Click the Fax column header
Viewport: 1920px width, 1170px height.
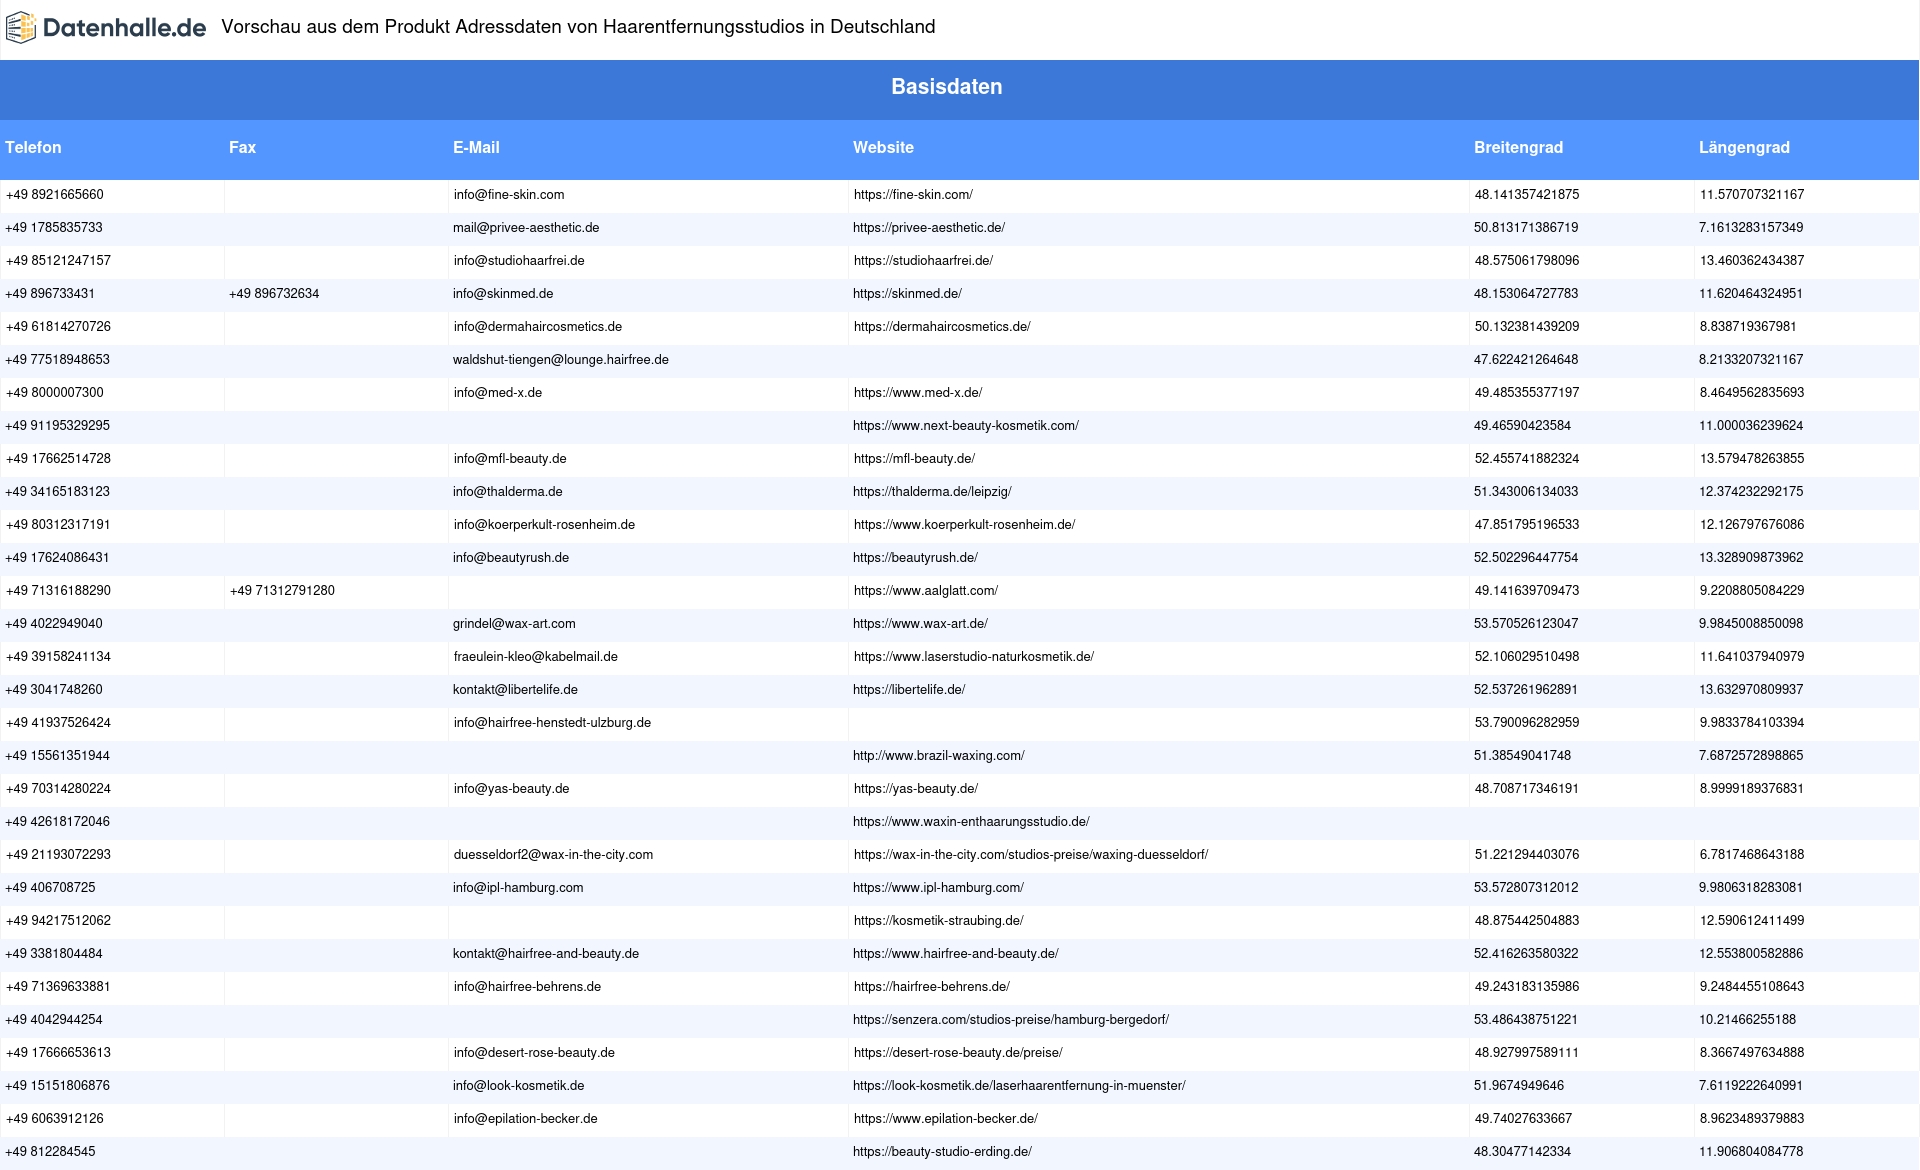click(x=242, y=148)
